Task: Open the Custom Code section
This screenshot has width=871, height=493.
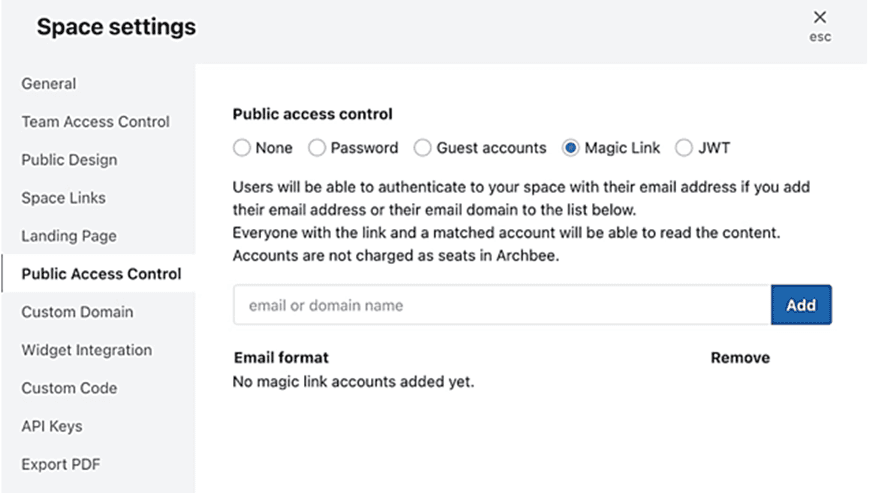Action: tap(69, 388)
